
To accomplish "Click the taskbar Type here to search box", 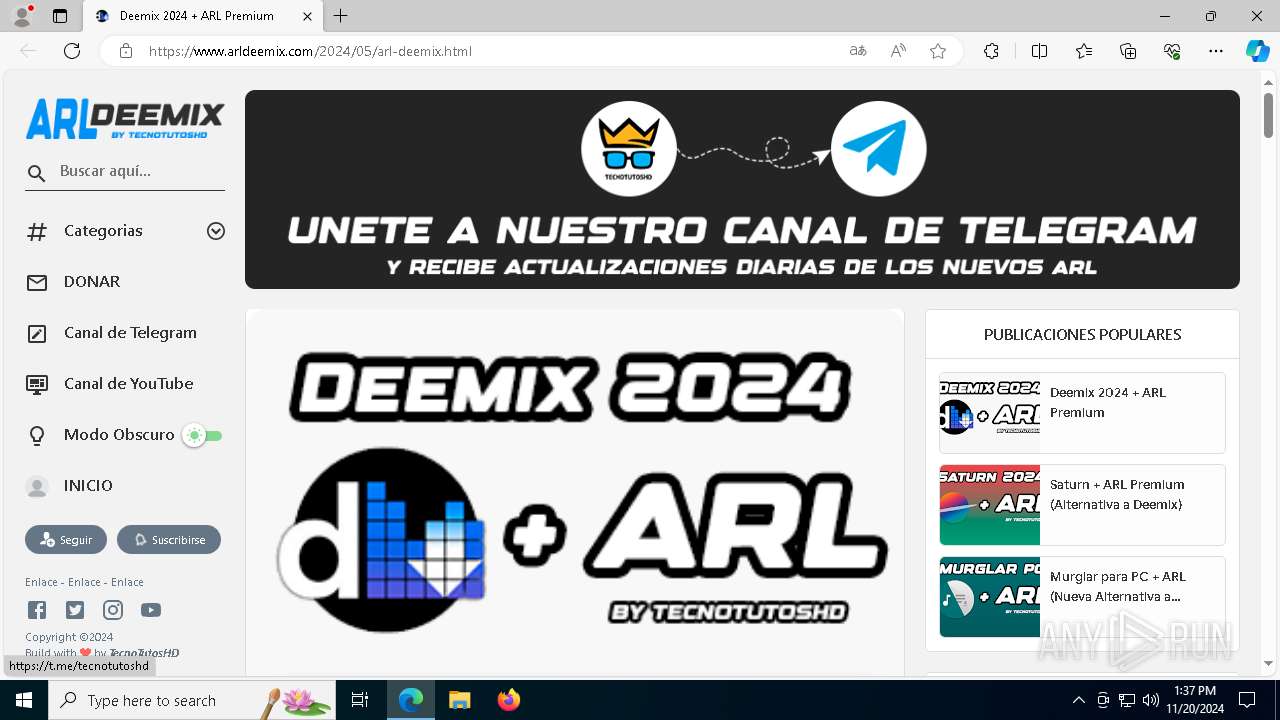I will click(193, 700).
